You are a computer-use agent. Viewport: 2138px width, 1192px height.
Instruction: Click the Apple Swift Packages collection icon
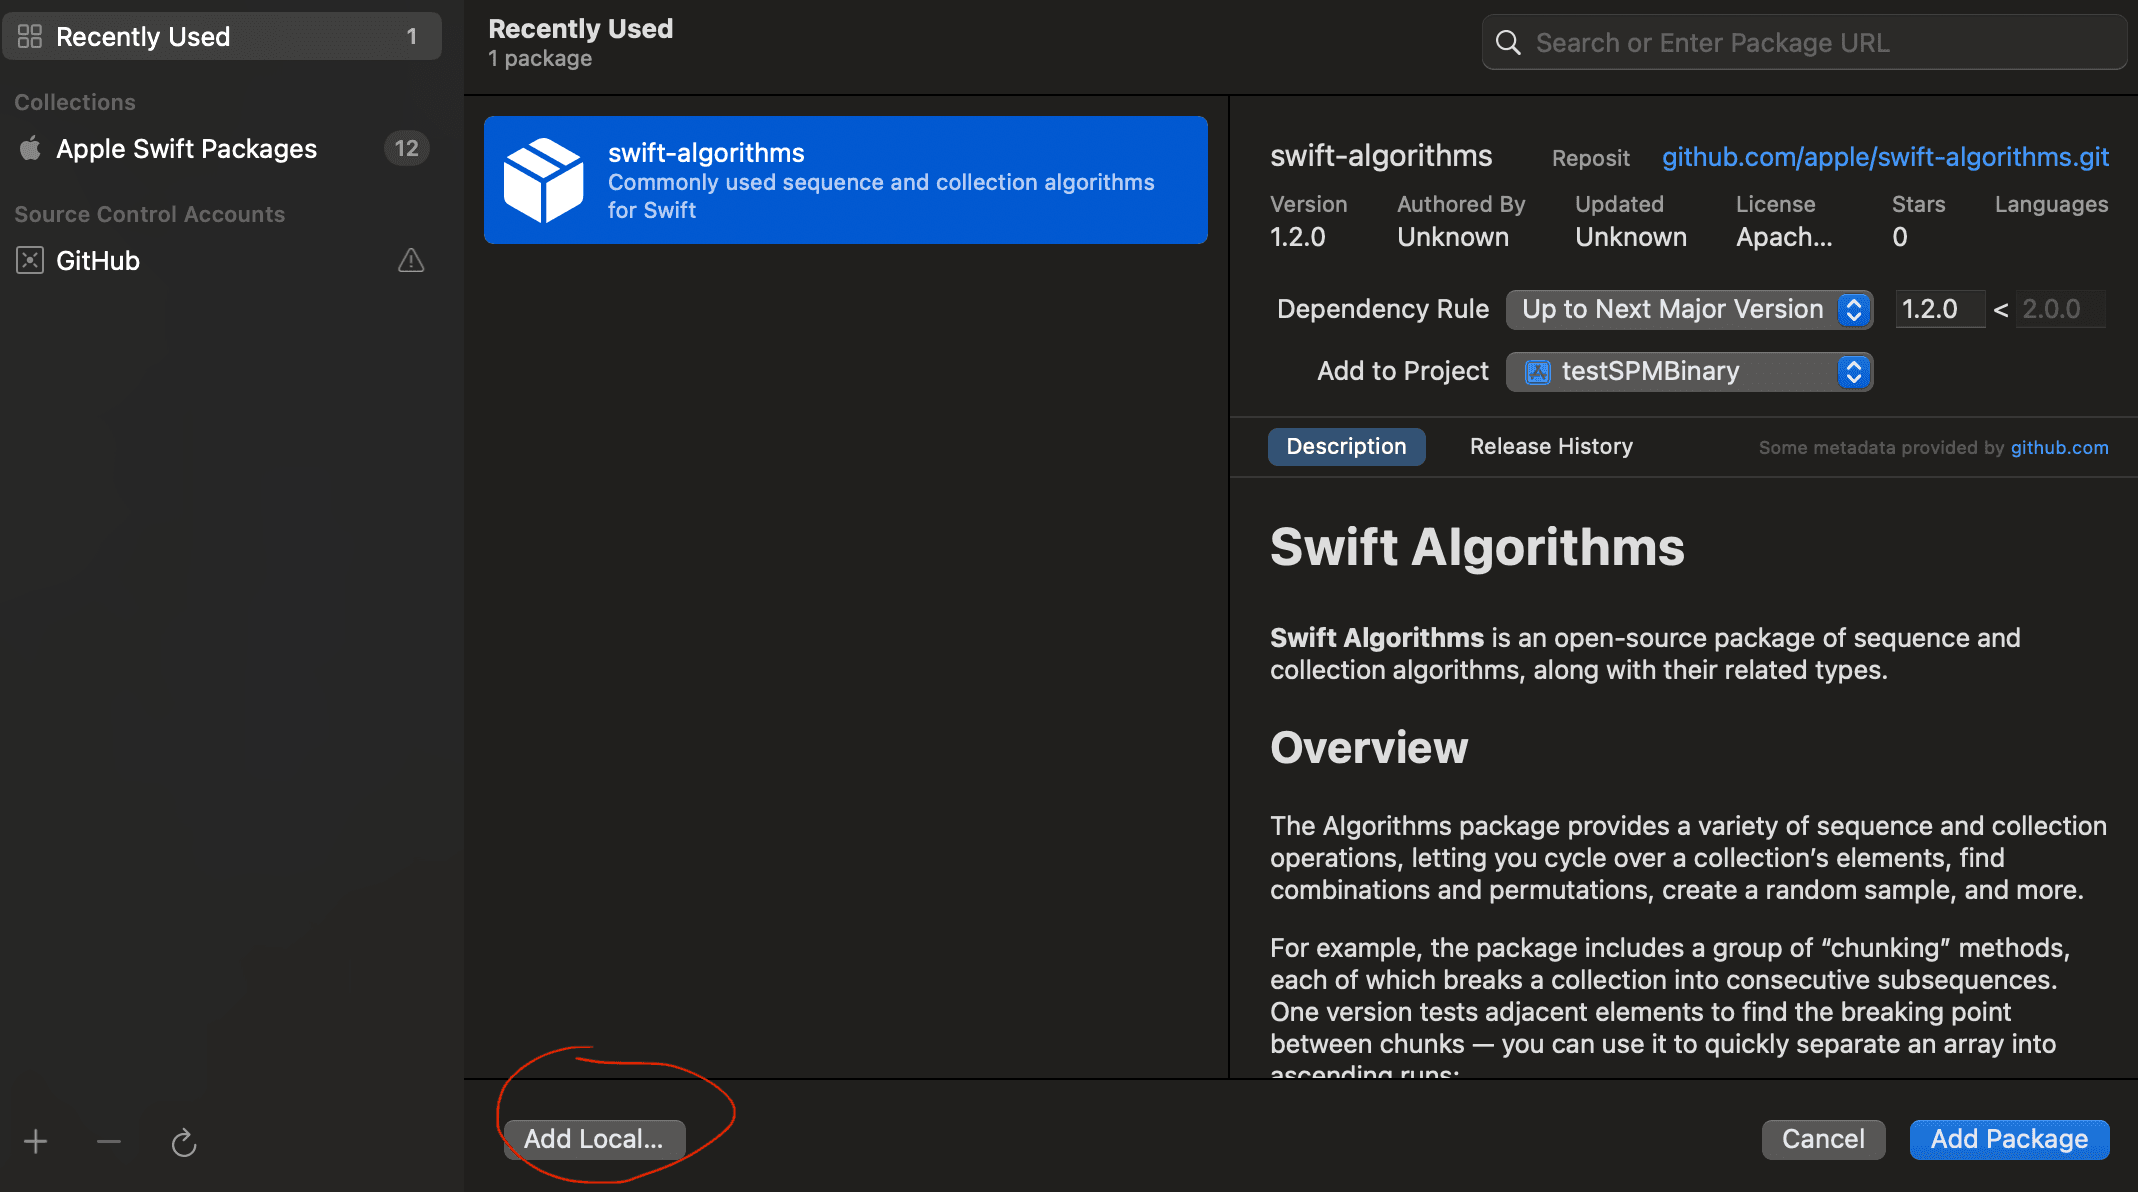coord(28,148)
